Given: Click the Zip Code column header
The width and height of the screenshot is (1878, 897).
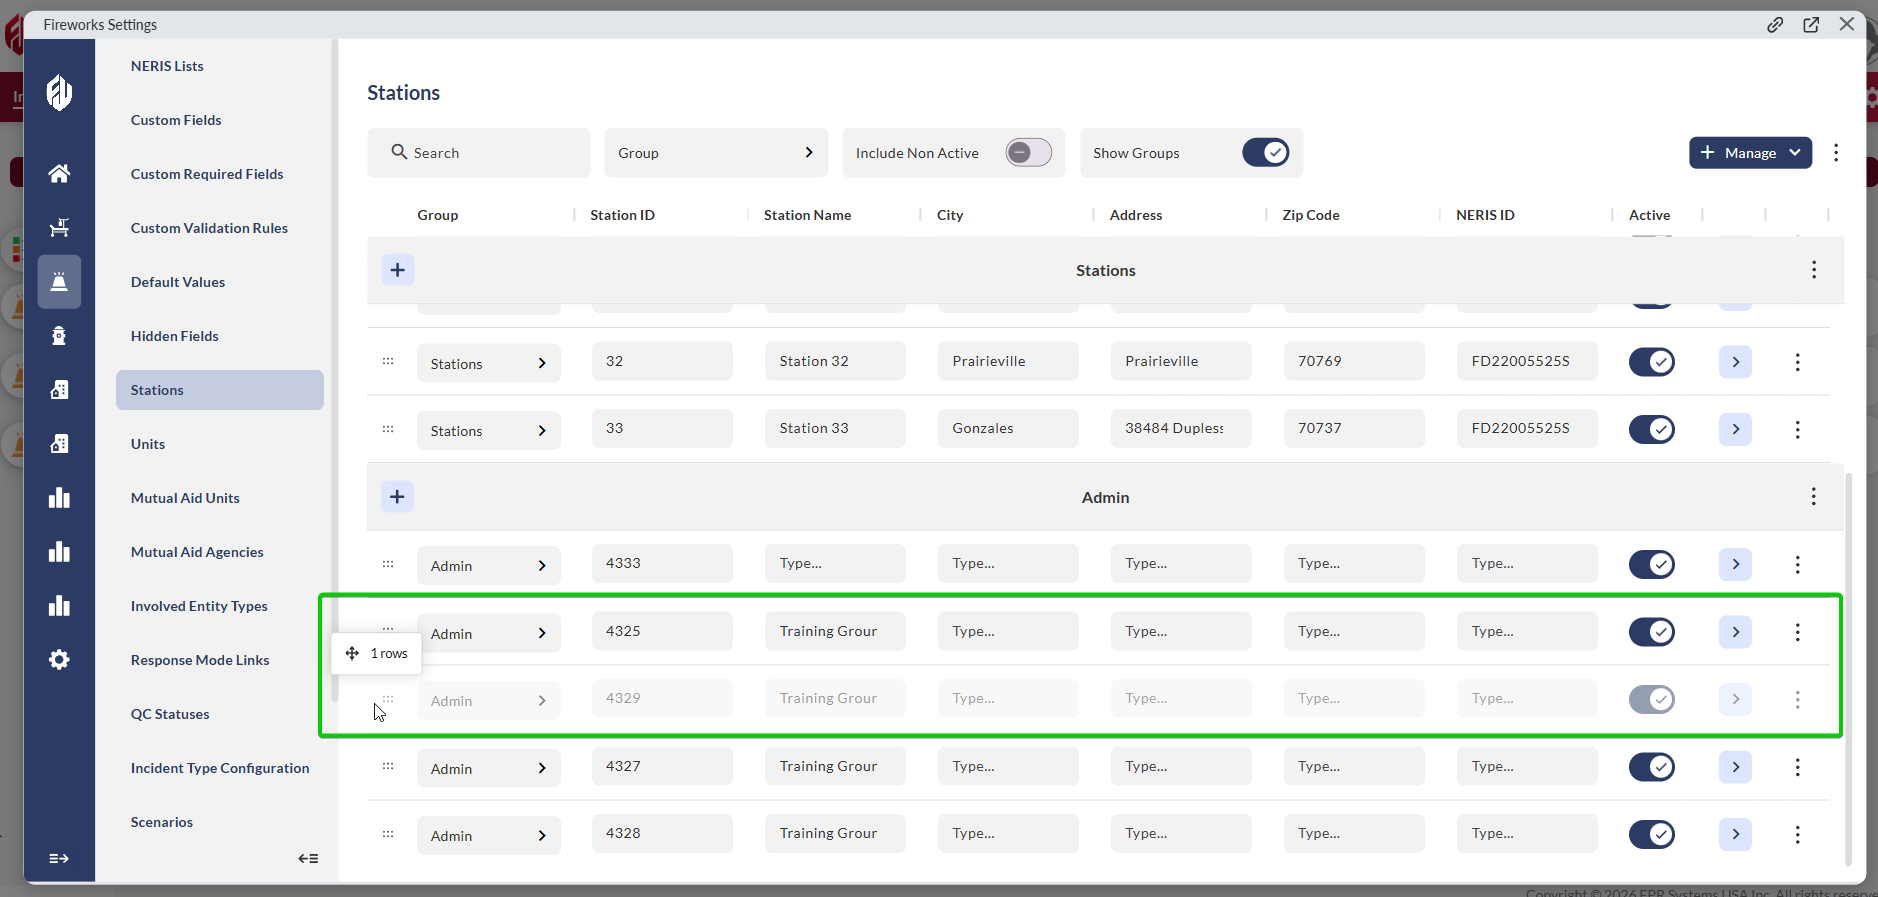Looking at the screenshot, I should (x=1310, y=215).
